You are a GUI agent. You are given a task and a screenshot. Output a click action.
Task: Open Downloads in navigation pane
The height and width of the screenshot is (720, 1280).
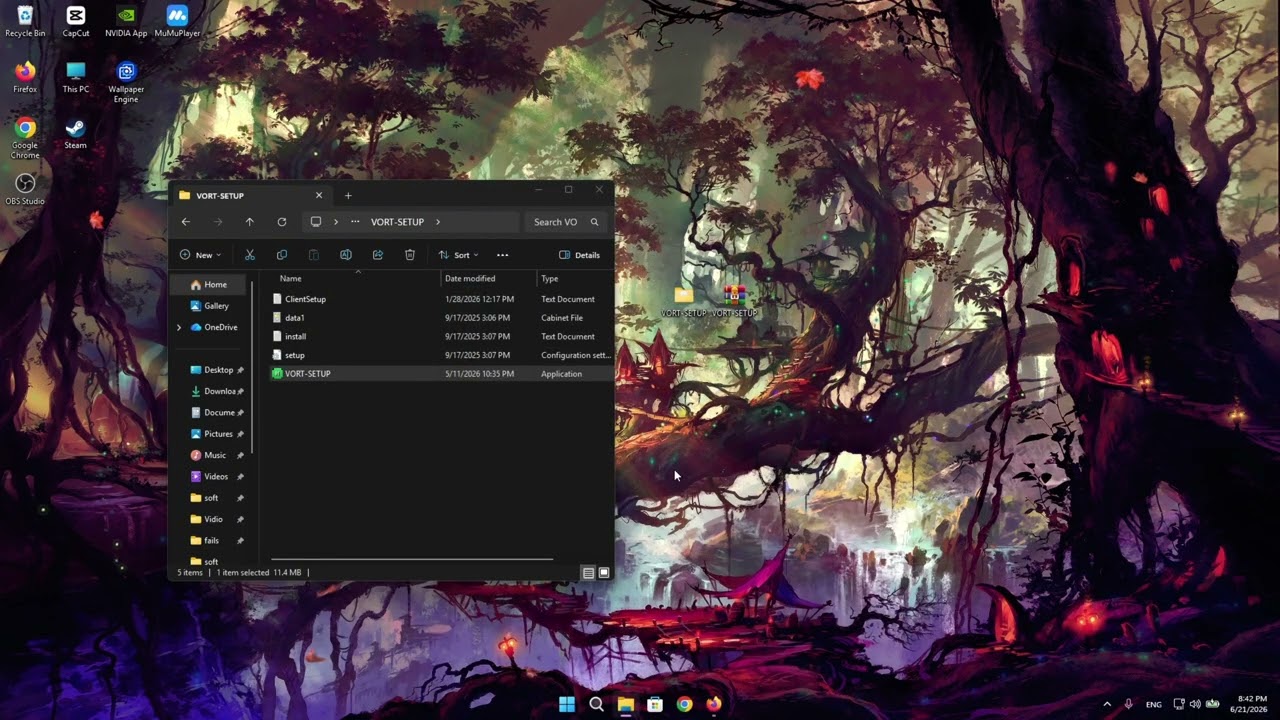[x=212, y=391]
